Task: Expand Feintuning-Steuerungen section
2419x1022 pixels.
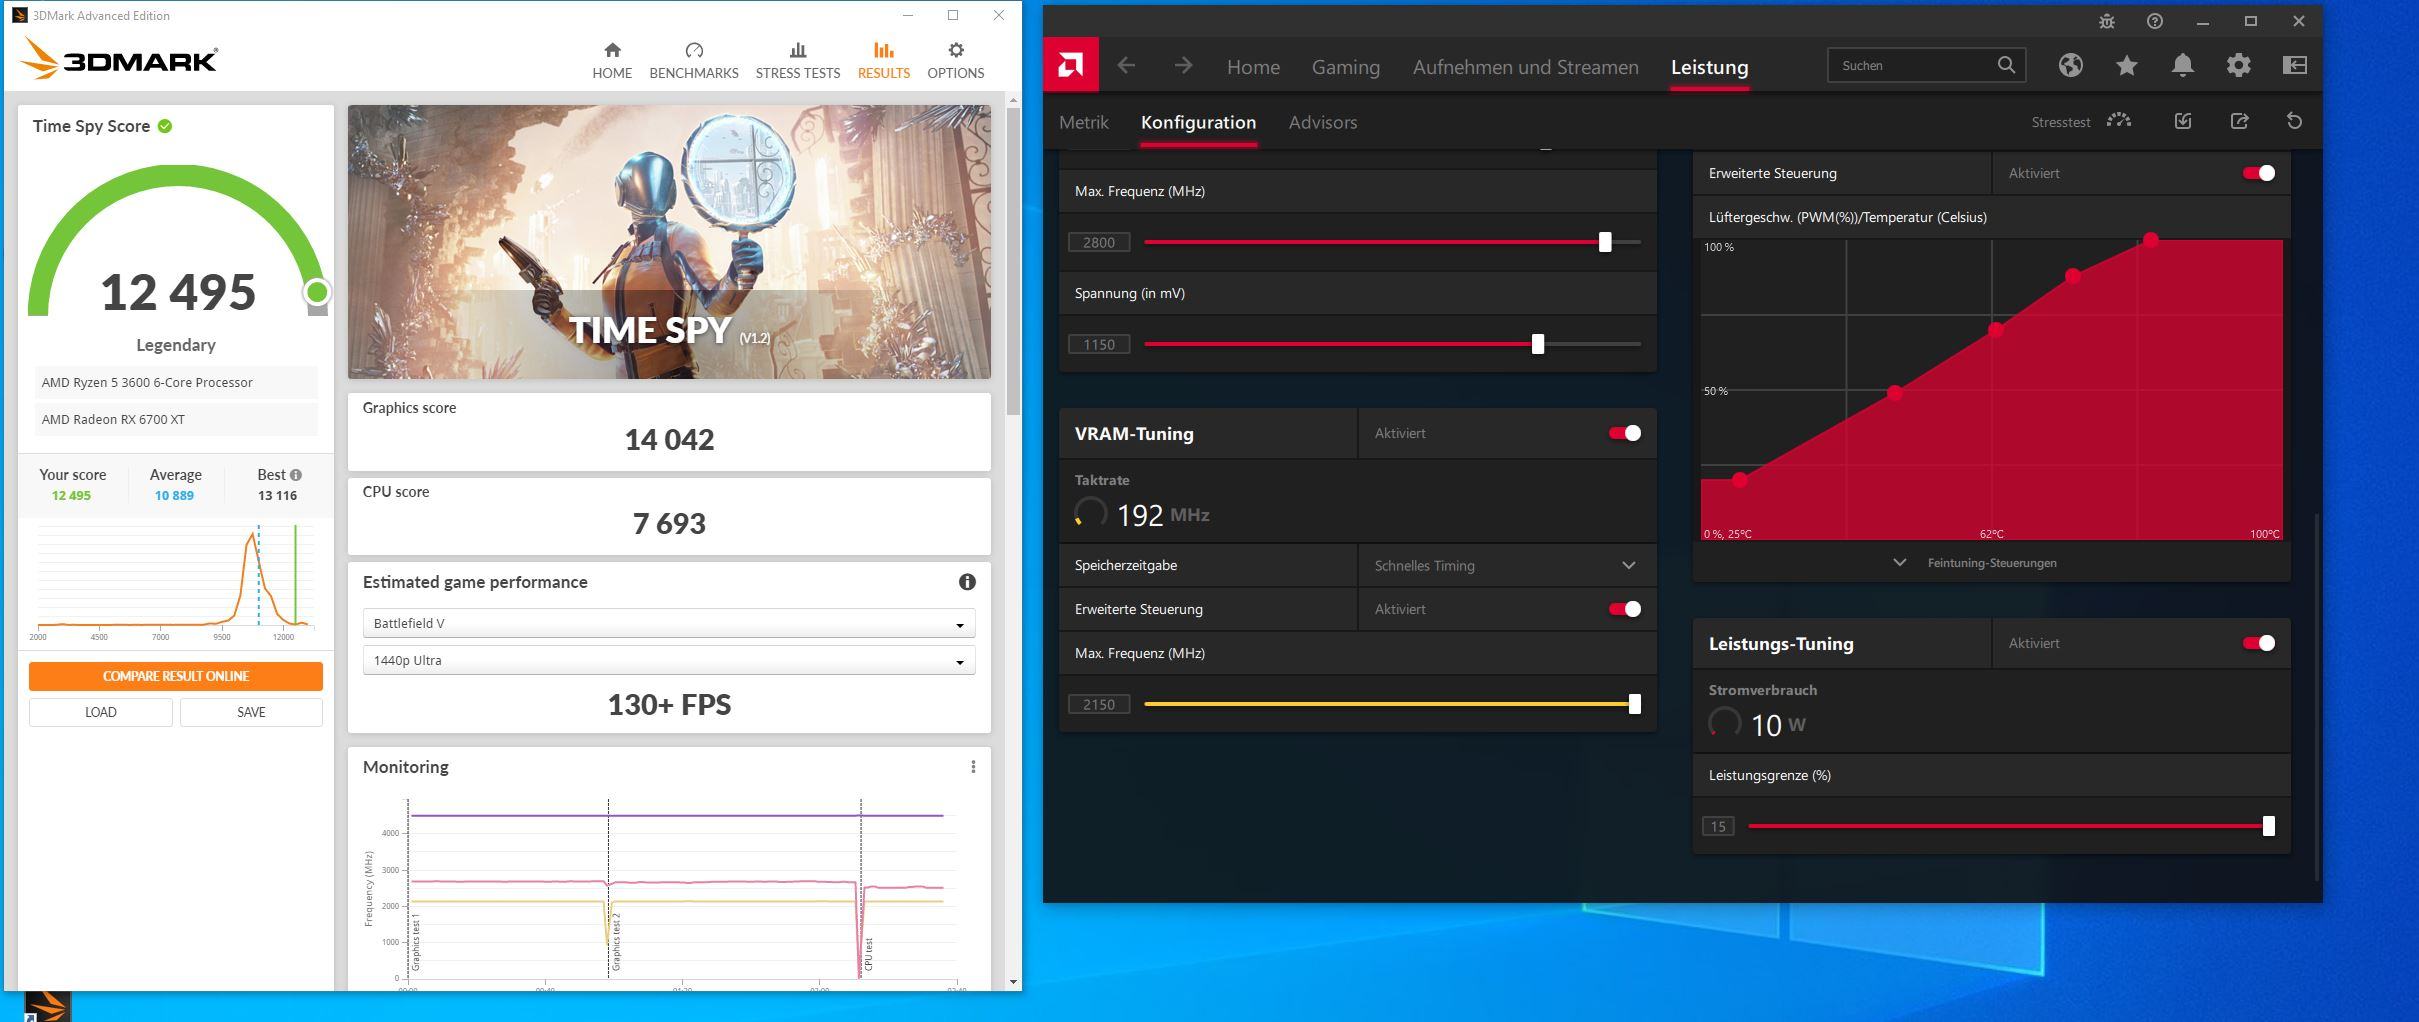Action: pos(1977,563)
